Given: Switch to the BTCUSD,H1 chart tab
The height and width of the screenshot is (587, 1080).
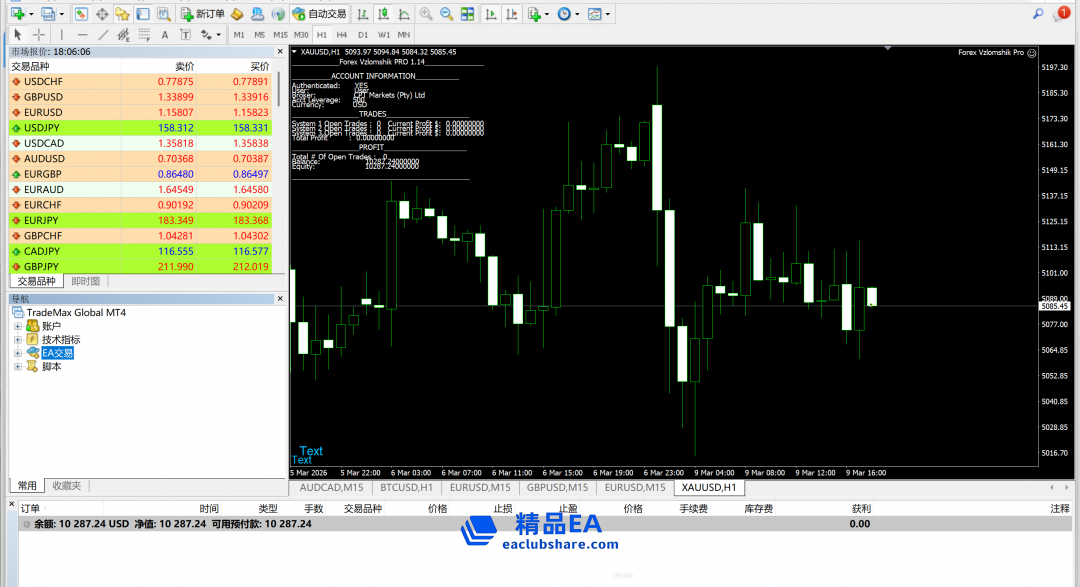Looking at the screenshot, I should pos(406,488).
